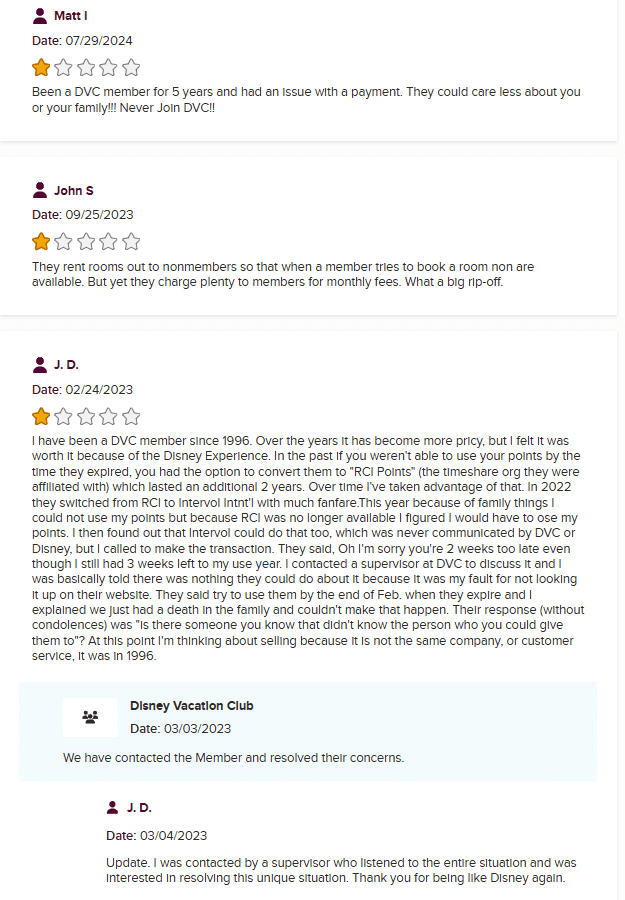This screenshot has width=625, height=900.
Task: Click the user avatar icon beside Matt I
Action: (40, 16)
